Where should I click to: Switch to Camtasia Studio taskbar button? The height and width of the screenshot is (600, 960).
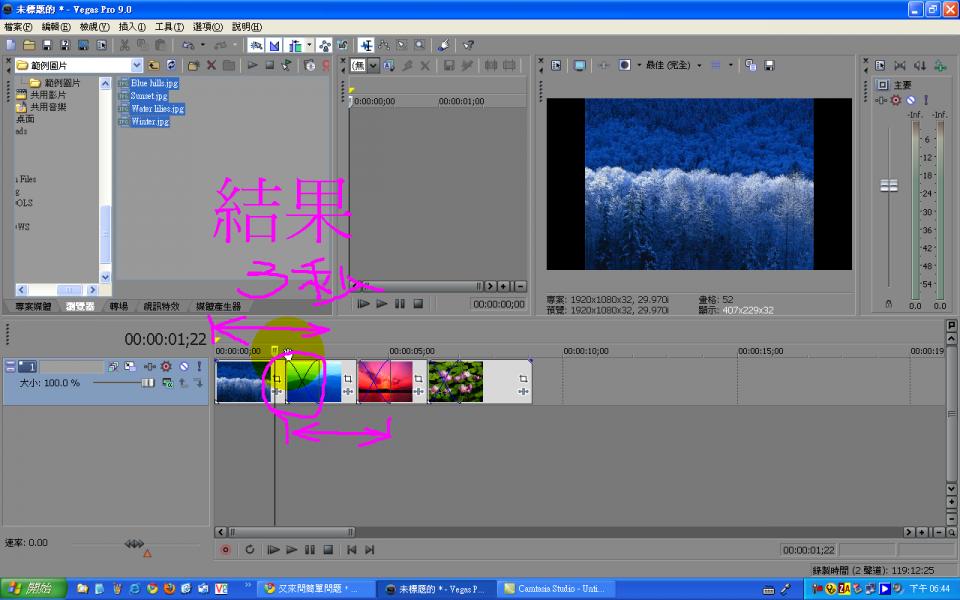[x=553, y=589]
